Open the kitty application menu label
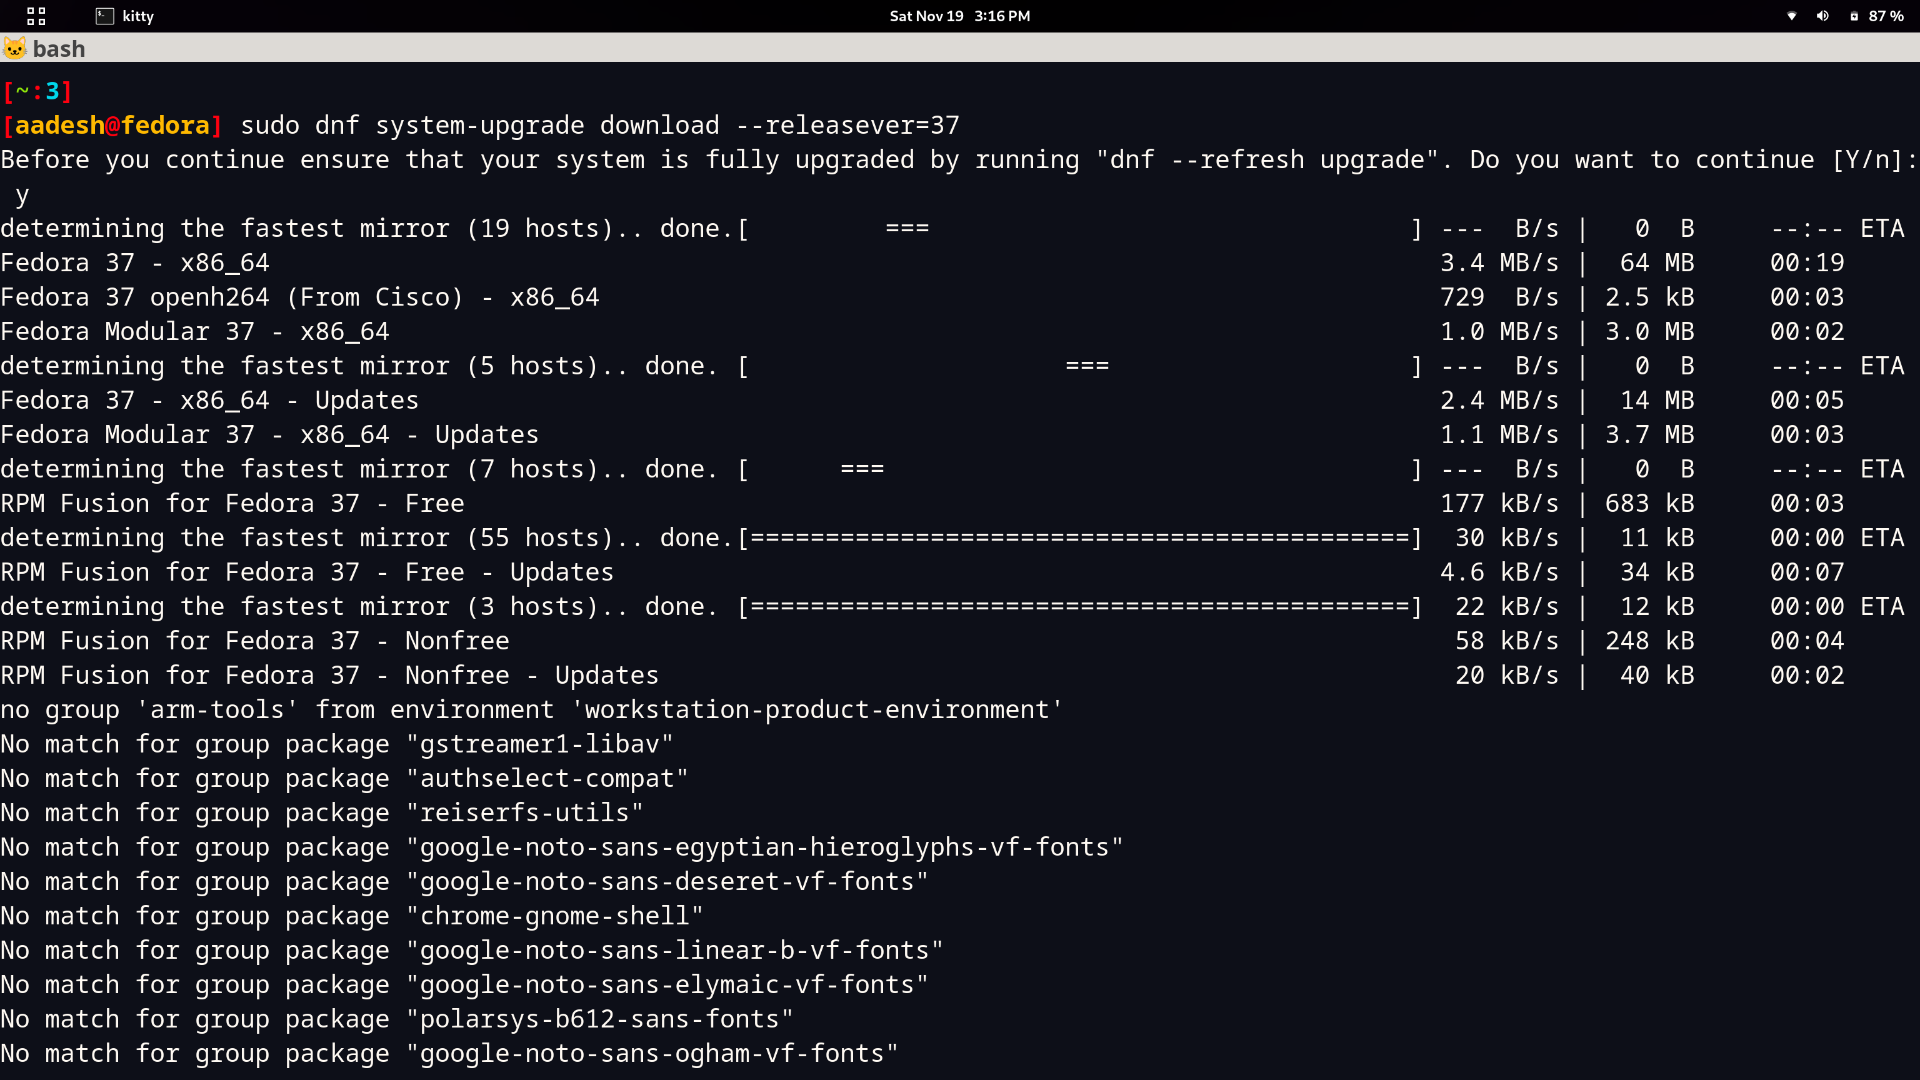1920x1080 pixels. click(x=138, y=16)
